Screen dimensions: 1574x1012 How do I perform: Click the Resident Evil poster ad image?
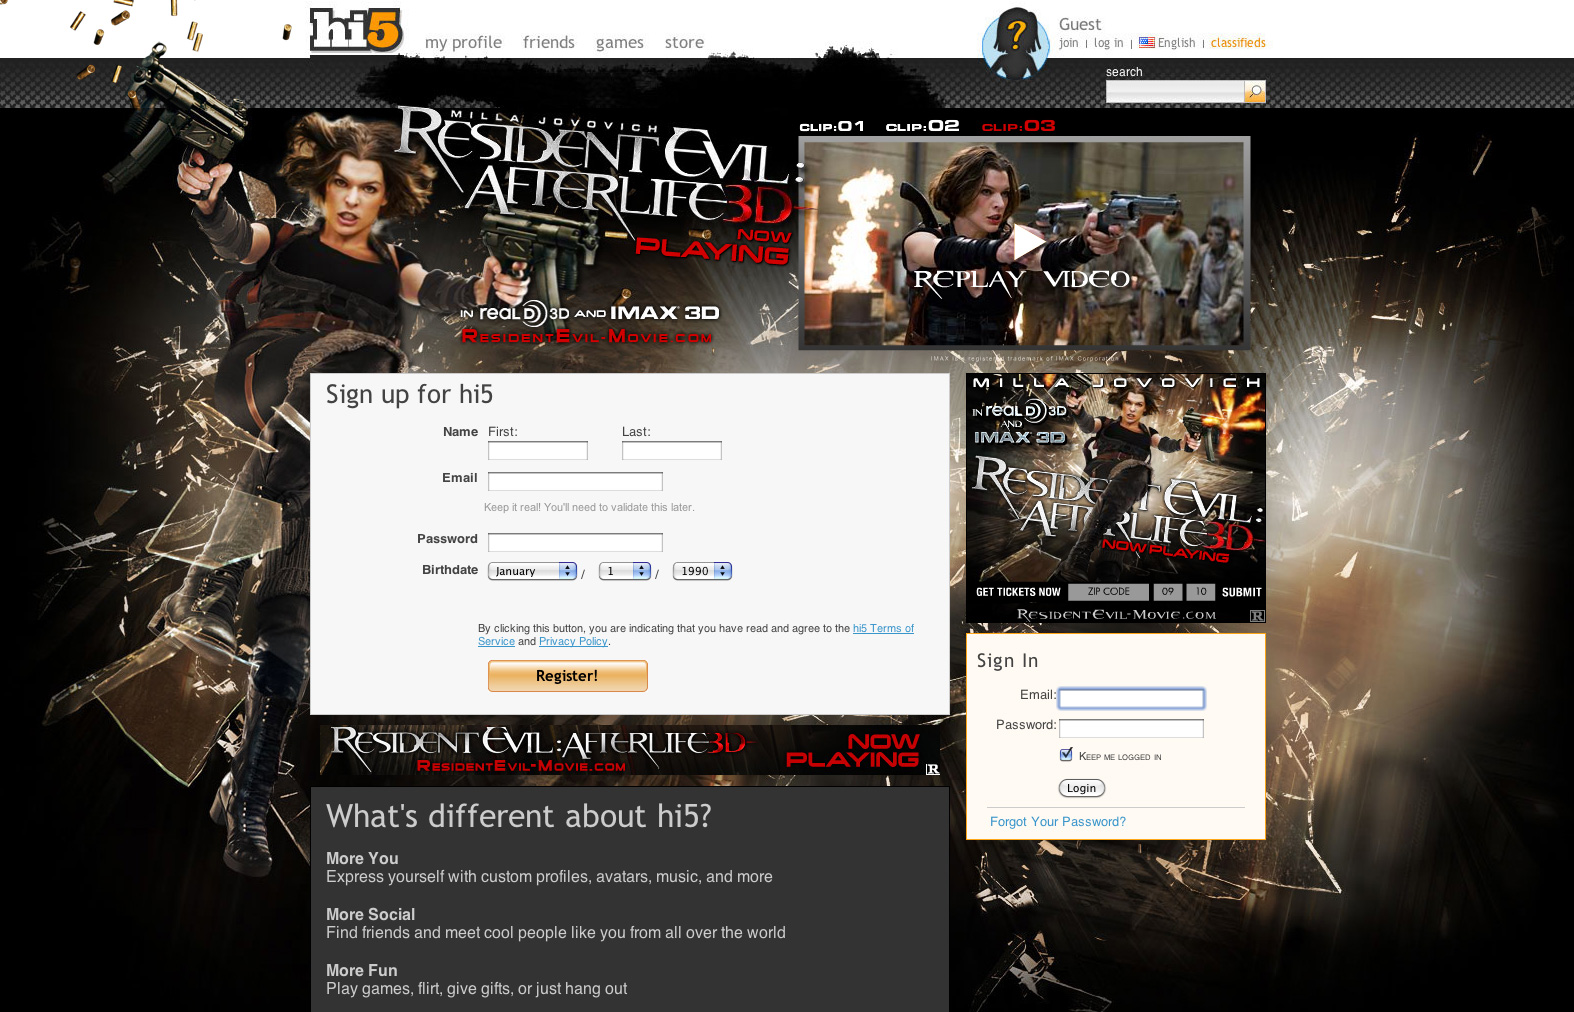[x=1116, y=498]
